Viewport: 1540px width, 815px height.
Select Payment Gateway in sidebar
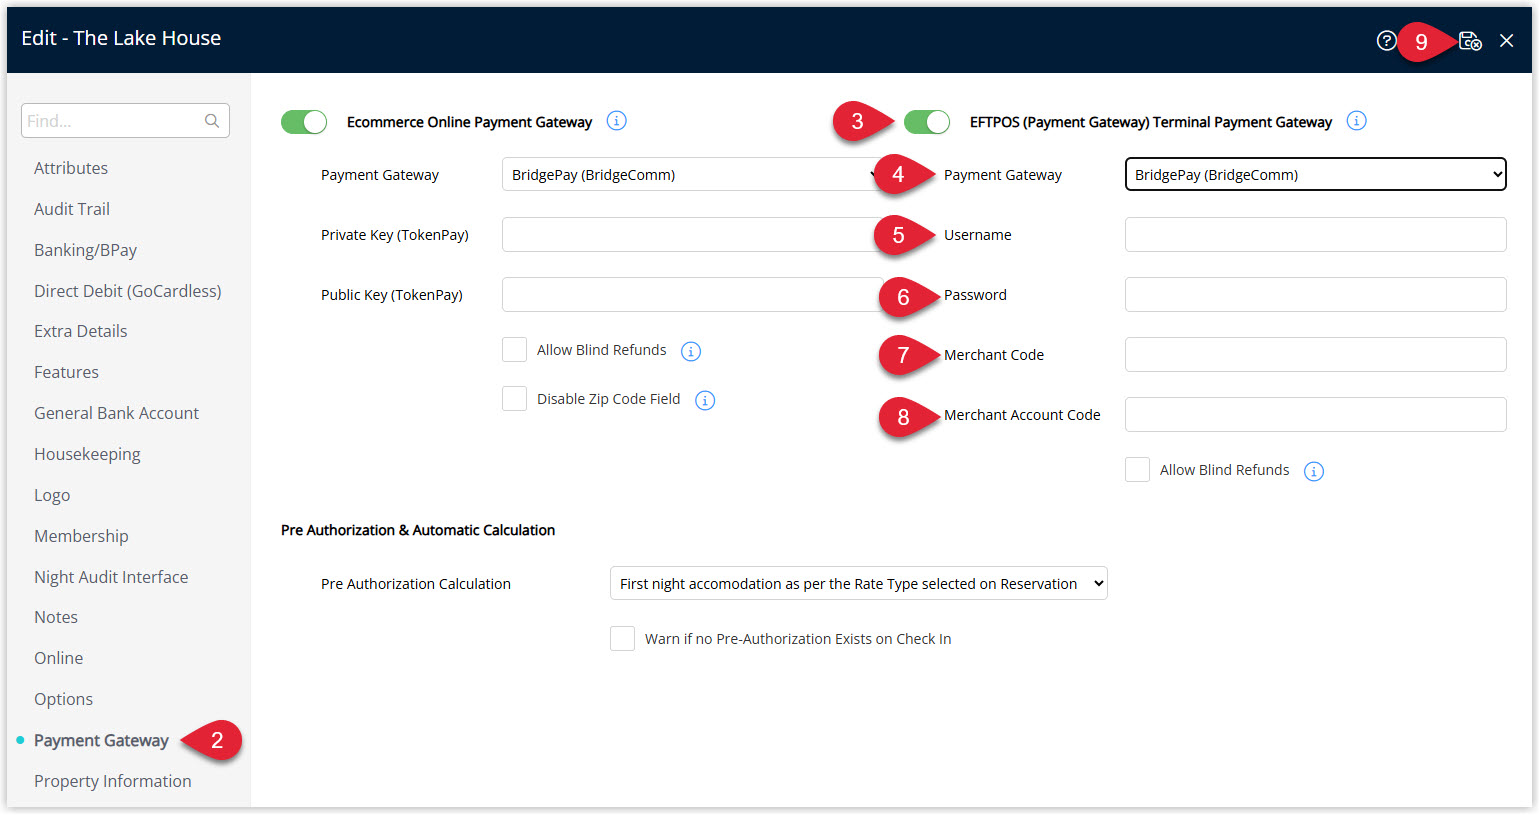[x=101, y=740]
